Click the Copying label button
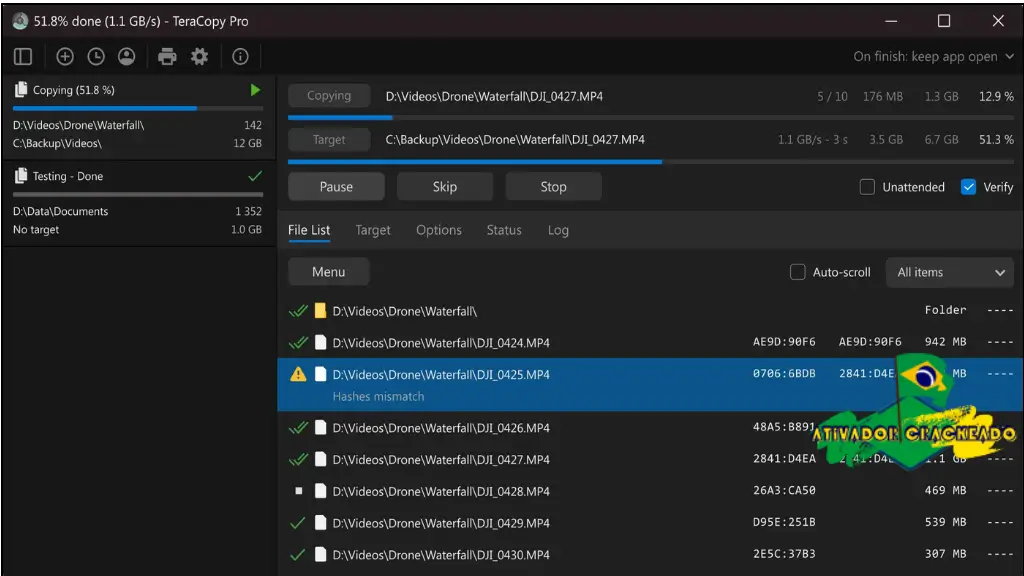The height and width of the screenshot is (576, 1024). (329, 95)
